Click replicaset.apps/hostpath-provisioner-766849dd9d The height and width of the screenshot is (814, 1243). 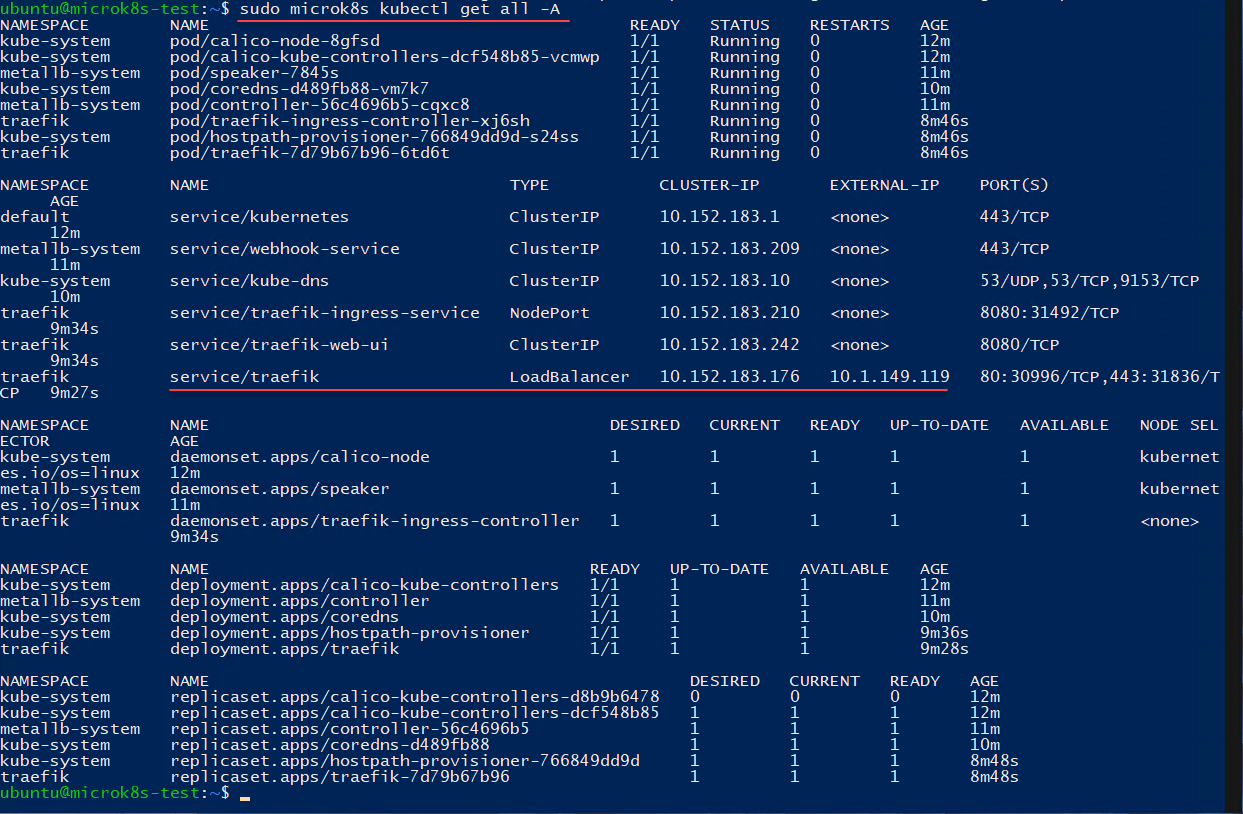(405, 761)
